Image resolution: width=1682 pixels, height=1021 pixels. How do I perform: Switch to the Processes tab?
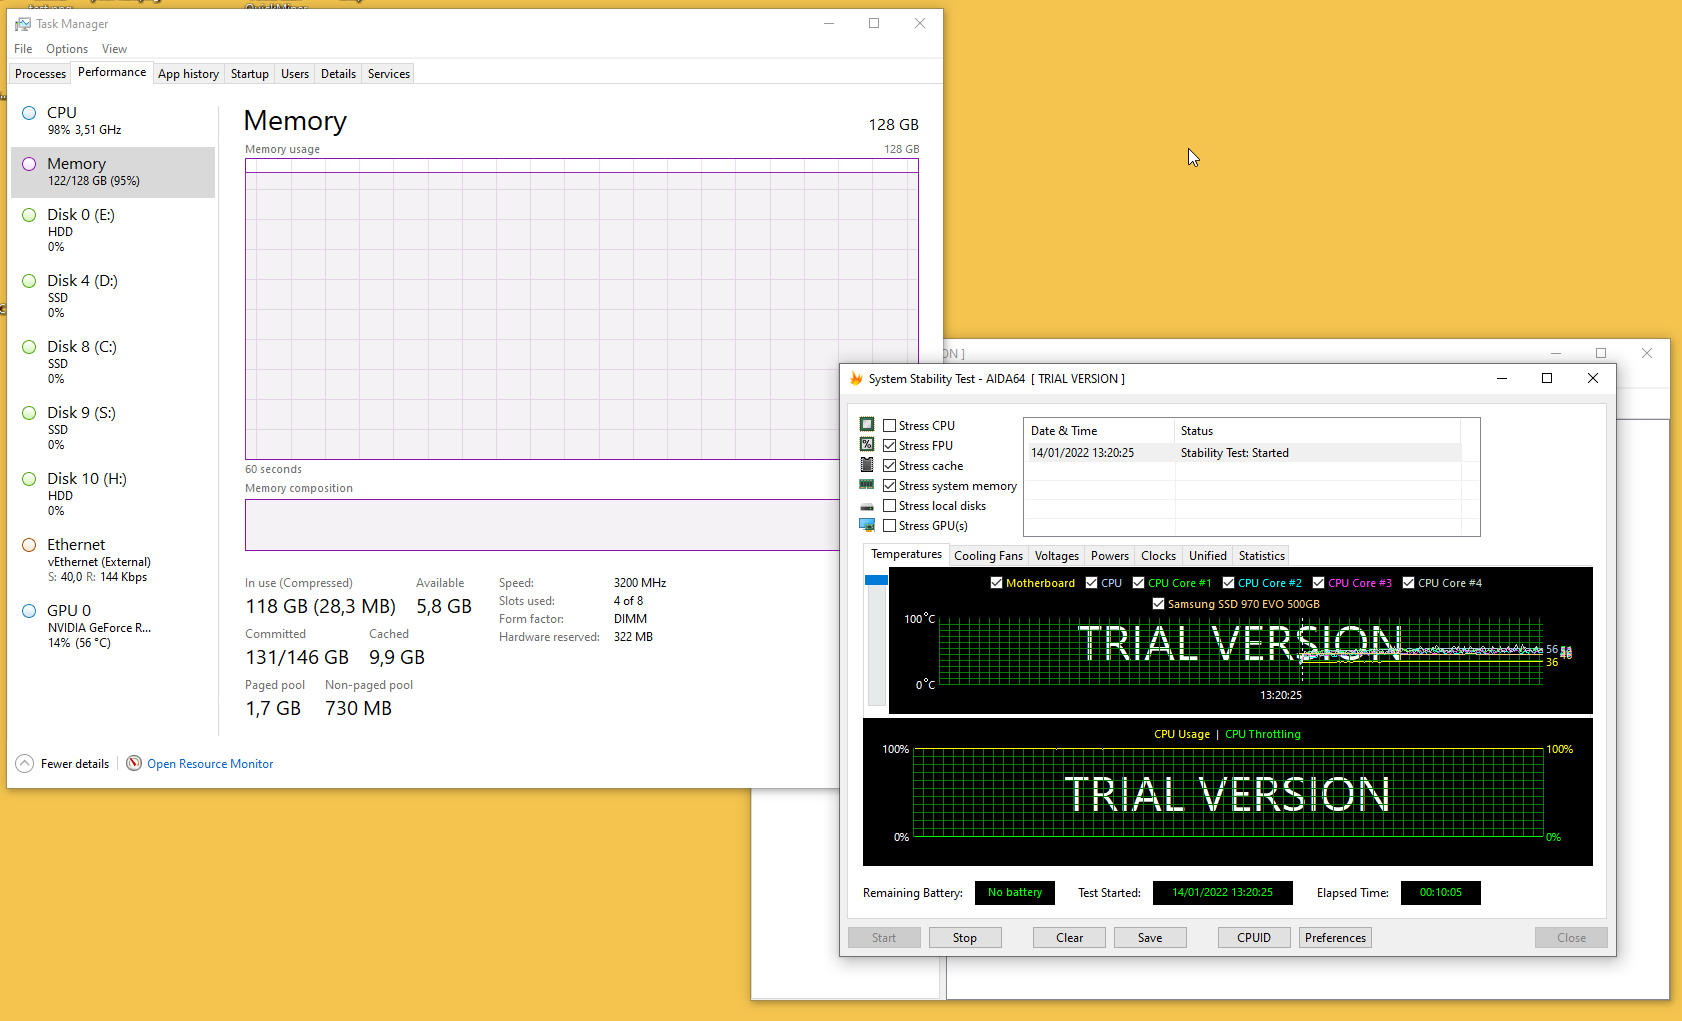click(x=40, y=74)
